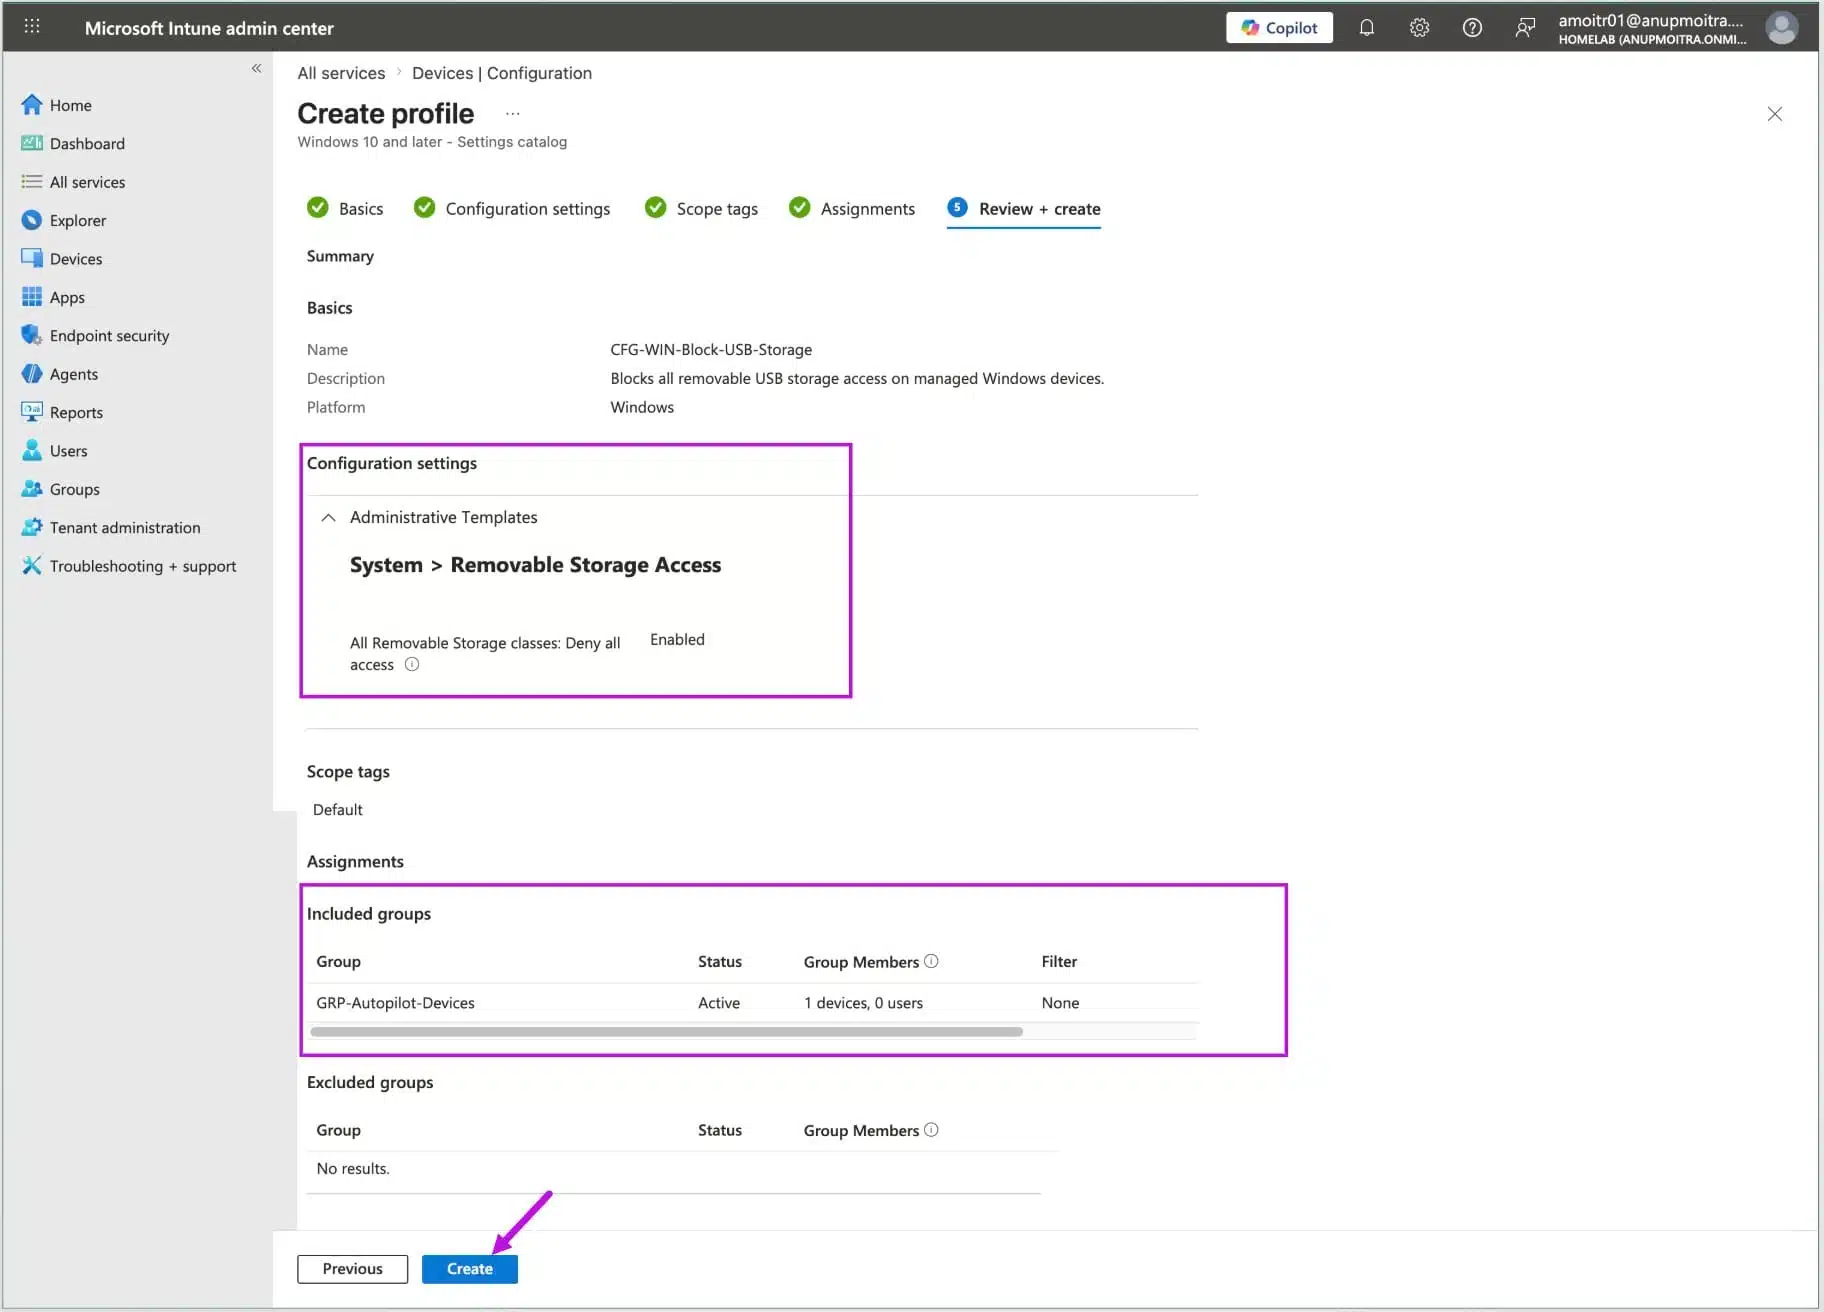Click the Enabled setting value
Screen dimensions: 1824x1312
tap(677, 639)
